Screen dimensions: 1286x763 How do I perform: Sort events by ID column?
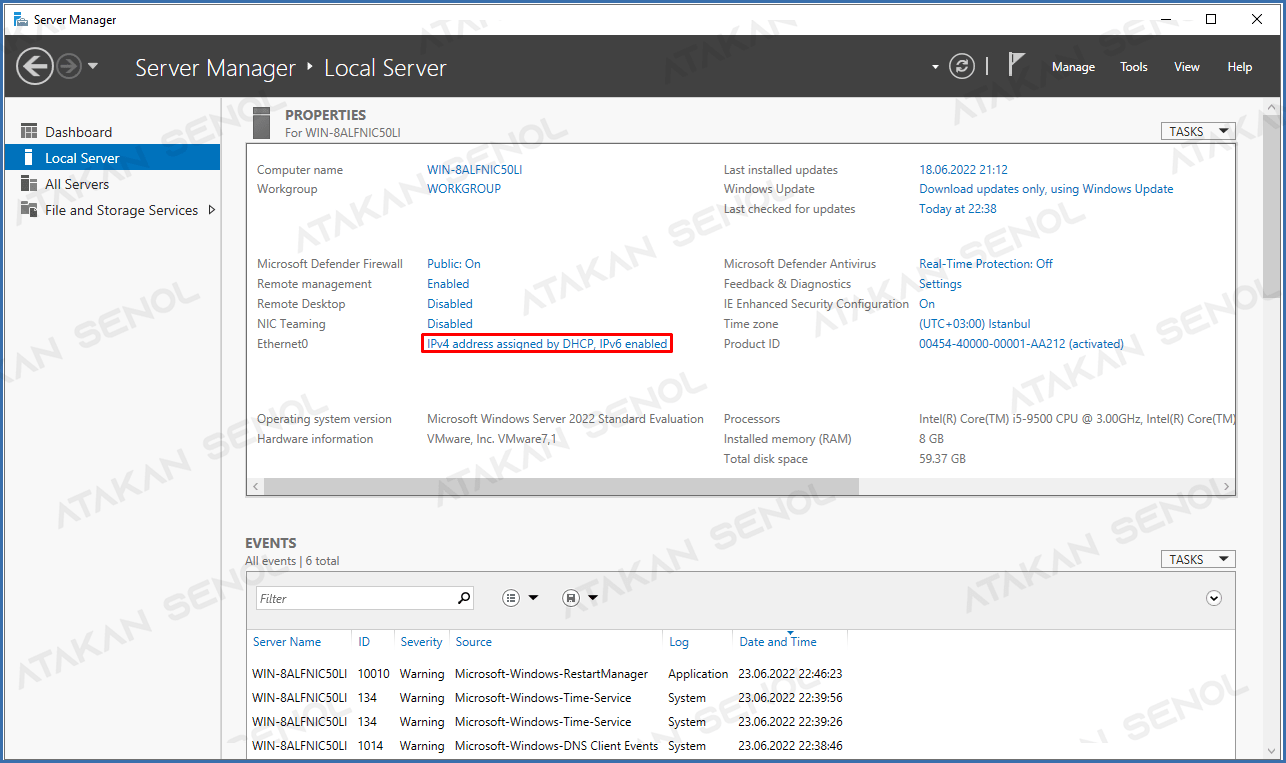coord(365,642)
